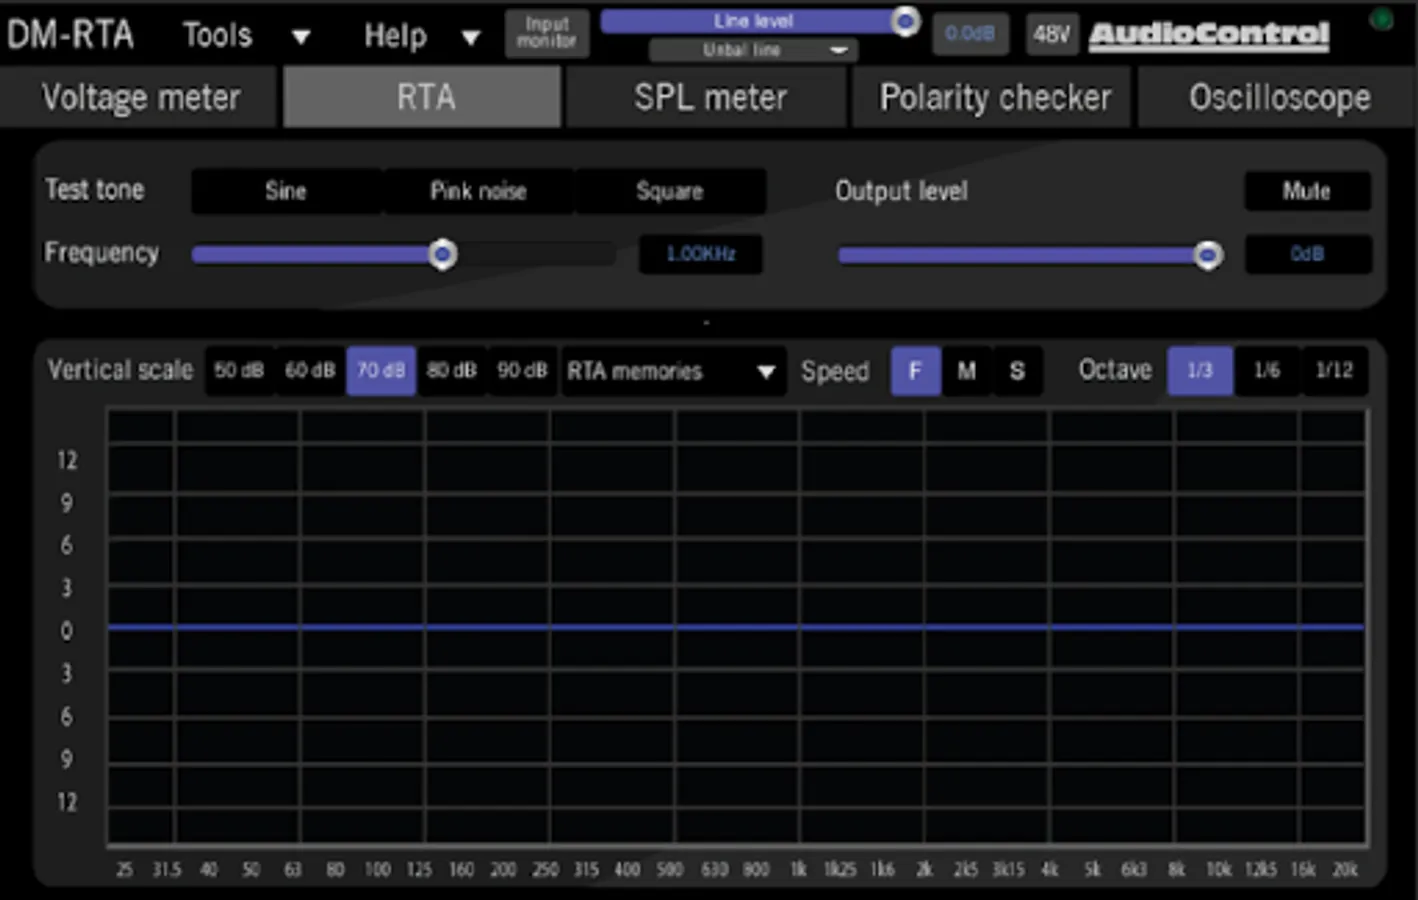Open the Unbal line dropdown
The height and width of the screenshot is (900, 1418).
point(753,50)
